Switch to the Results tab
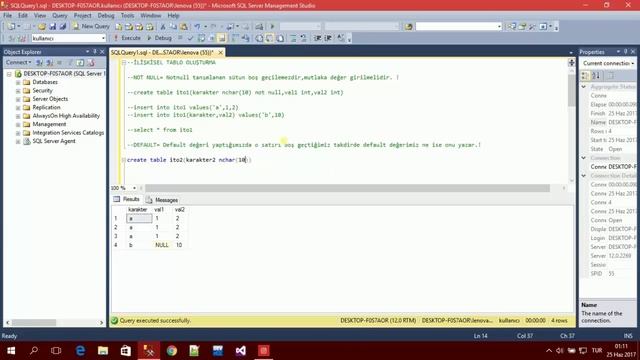 click(127, 199)
